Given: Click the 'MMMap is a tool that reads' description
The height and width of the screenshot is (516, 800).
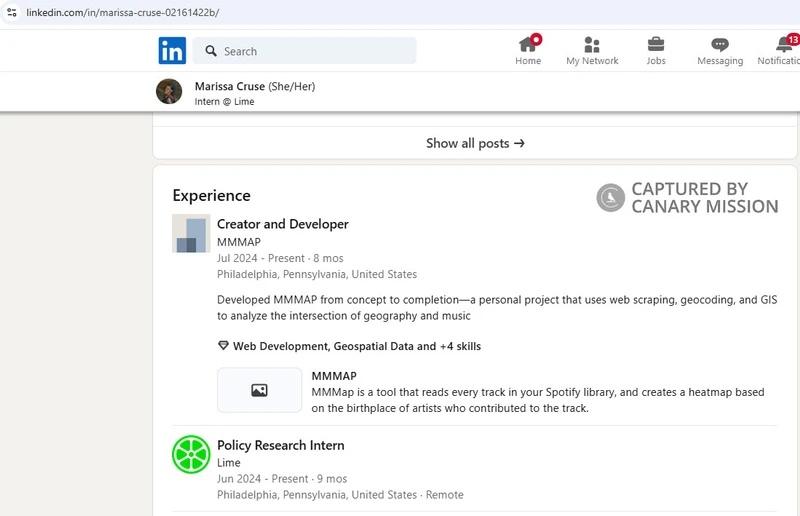Looking at the screenshot, I should 538,400.
